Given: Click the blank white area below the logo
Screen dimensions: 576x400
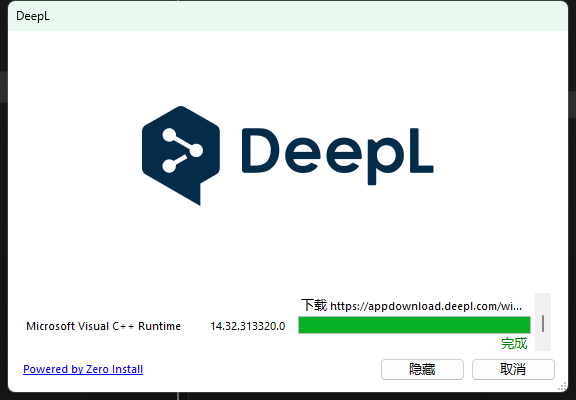Looking at the screenshot, I should [287, 250].
